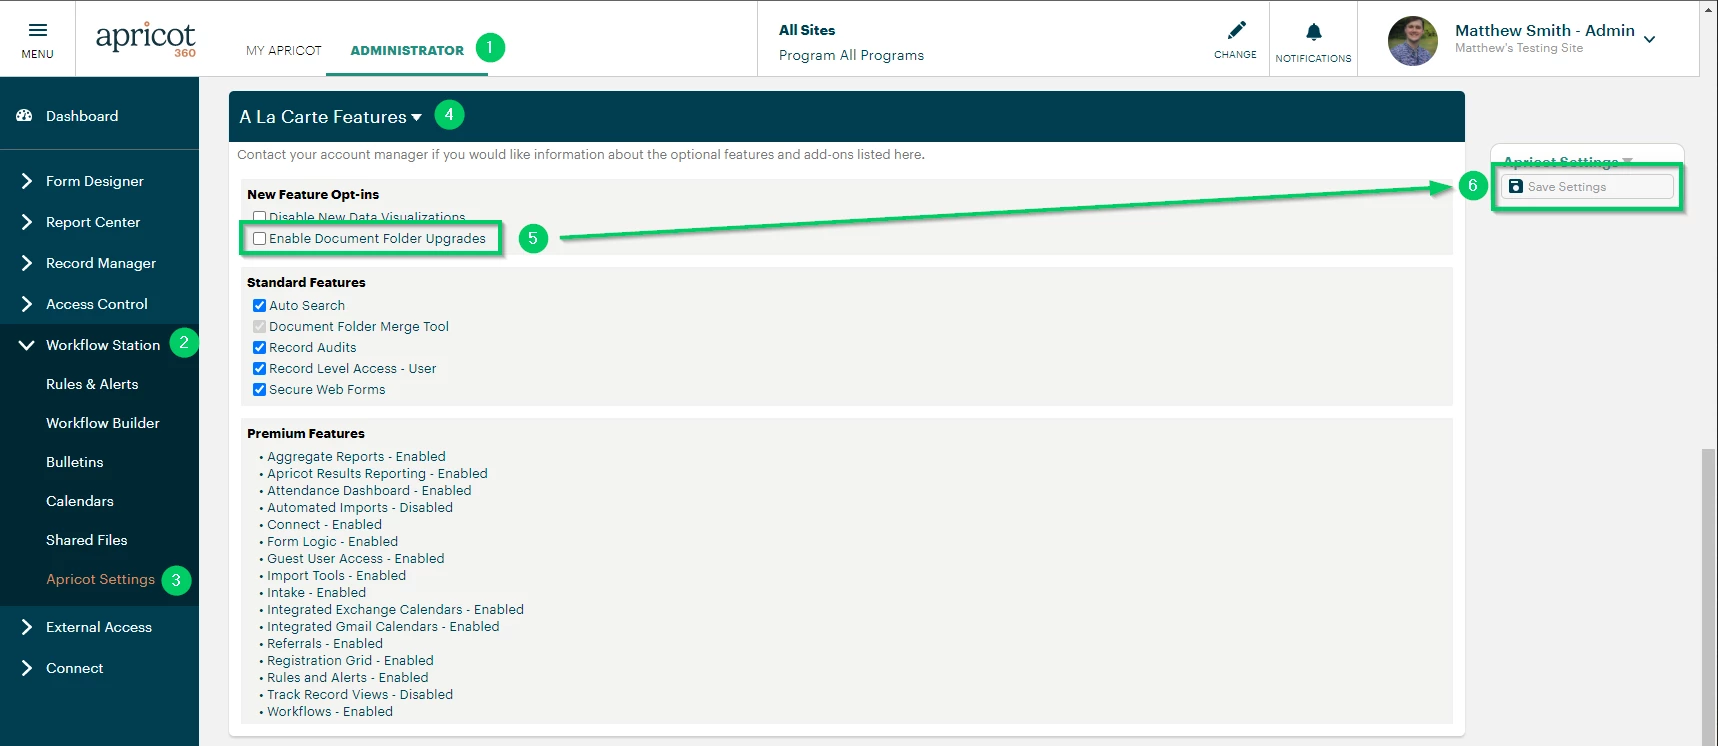Expand the Record Manager chevron
1718x746 pixels.
pyautogui.click(x=27, y=263)
